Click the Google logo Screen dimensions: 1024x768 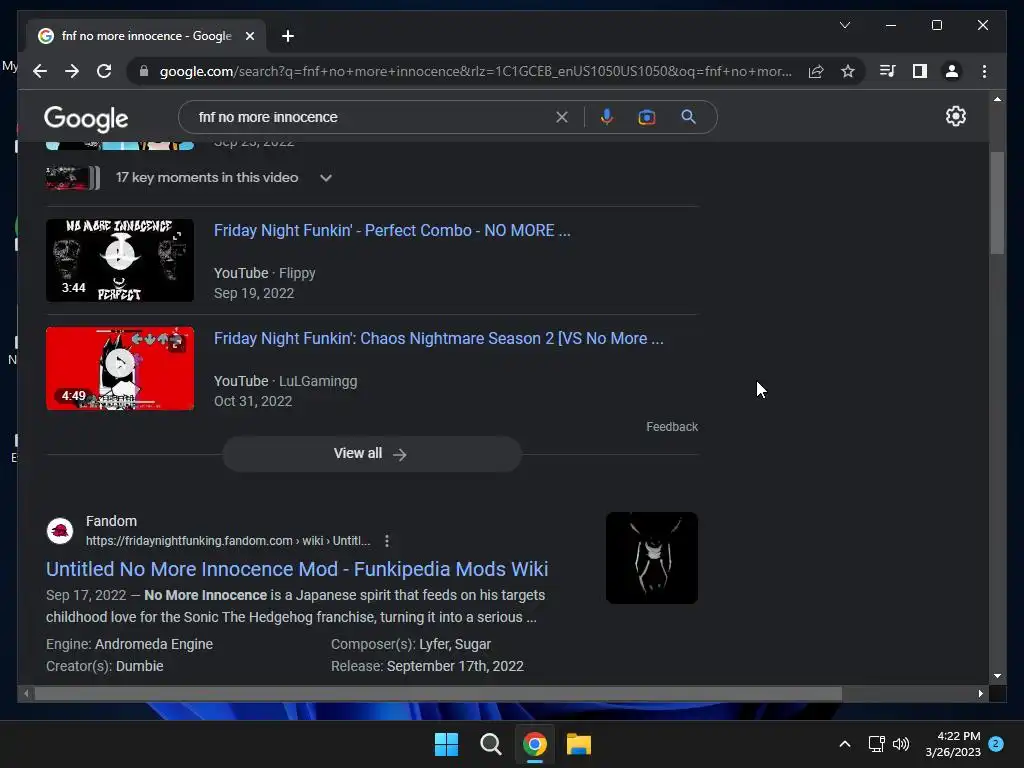pos(86,119)
